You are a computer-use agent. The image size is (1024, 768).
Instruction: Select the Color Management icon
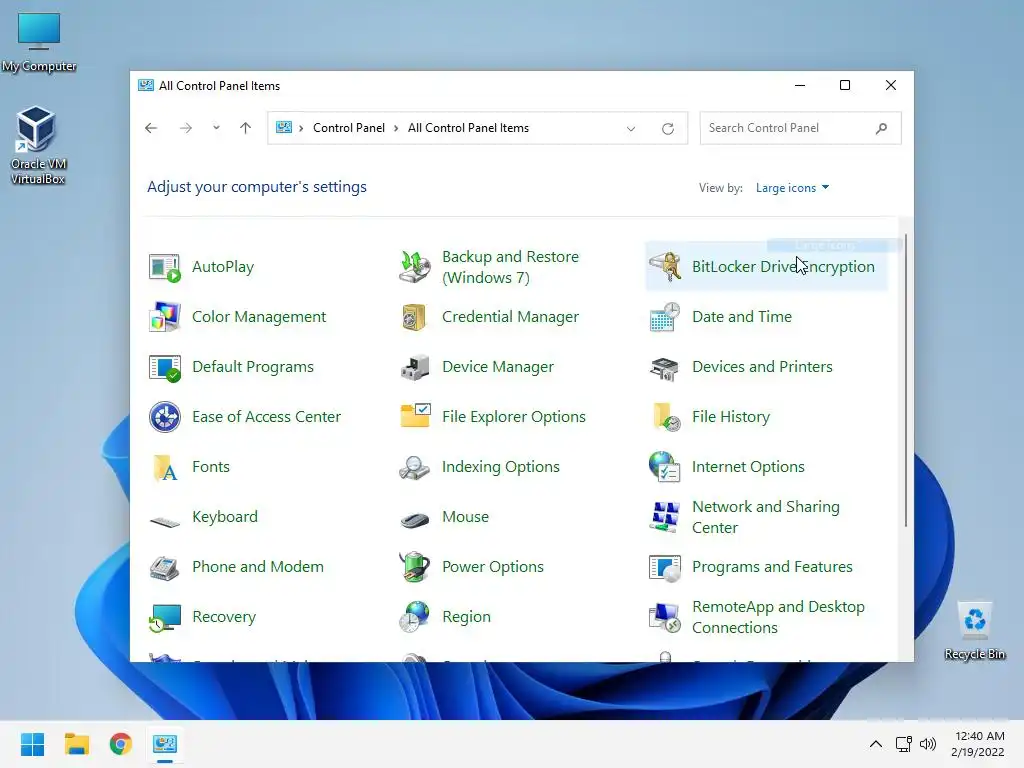coord(165,317)
